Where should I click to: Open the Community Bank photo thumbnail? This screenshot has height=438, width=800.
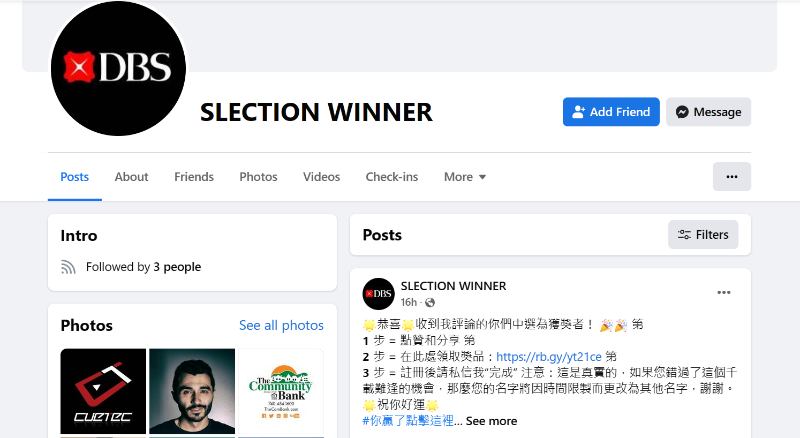coord(281,392)
